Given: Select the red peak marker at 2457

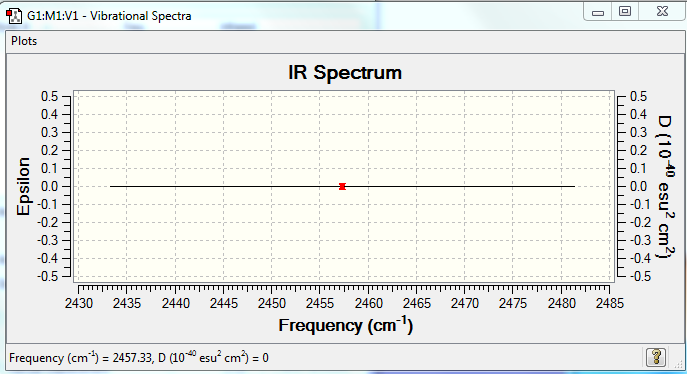Looking at the screenshot, I should point(342,187).
